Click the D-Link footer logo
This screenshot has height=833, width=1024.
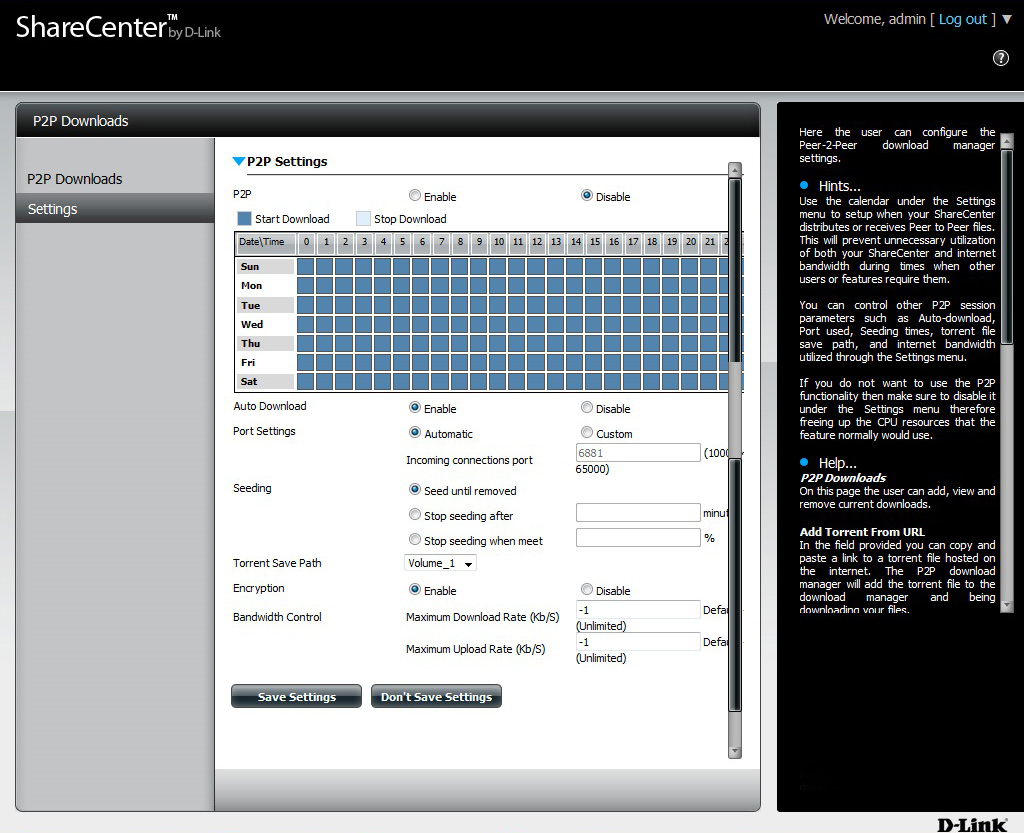[x=972, y=825]
